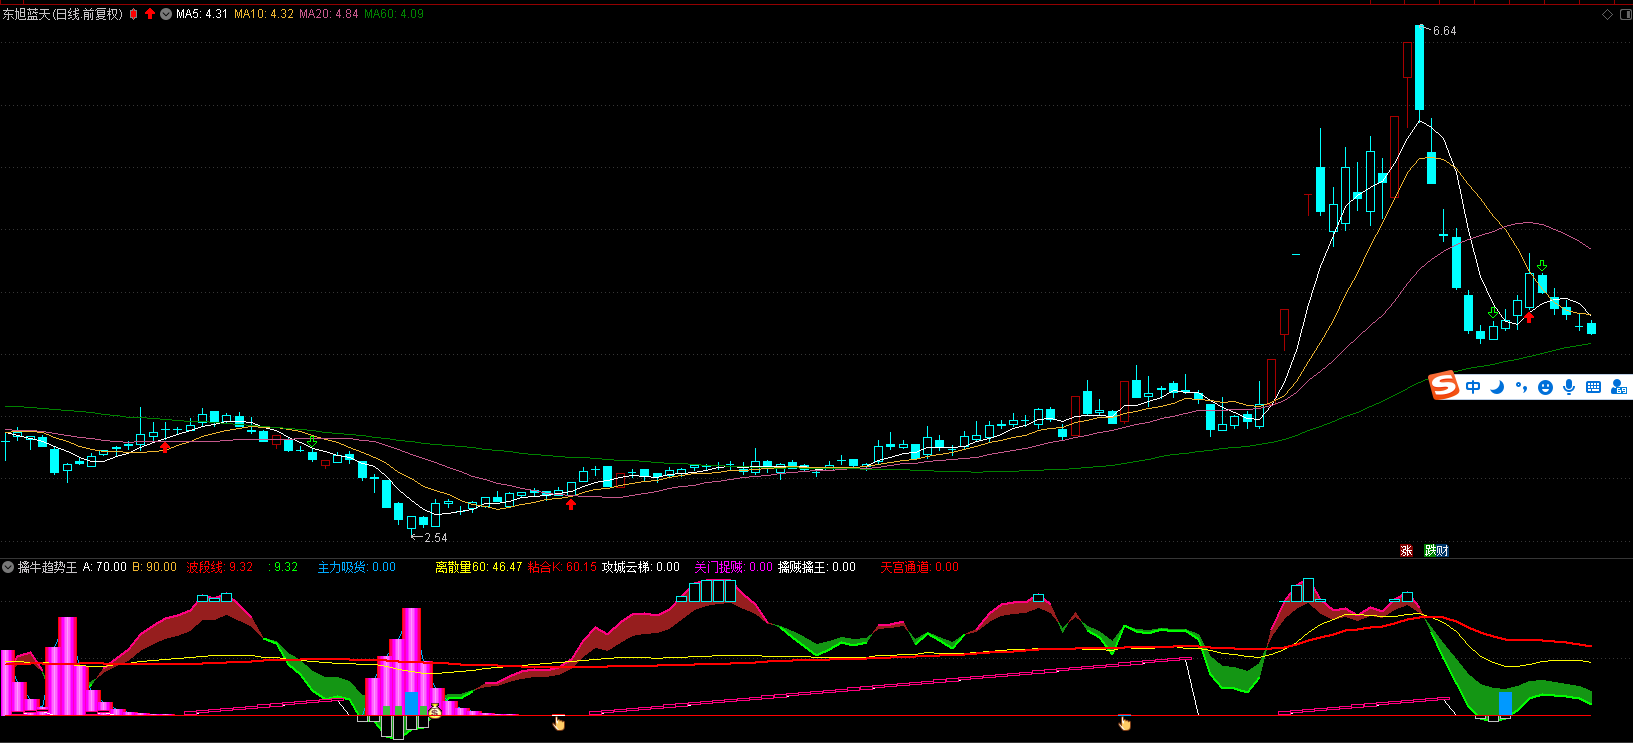Click the Sogou input method logo

coord(1444,385)
